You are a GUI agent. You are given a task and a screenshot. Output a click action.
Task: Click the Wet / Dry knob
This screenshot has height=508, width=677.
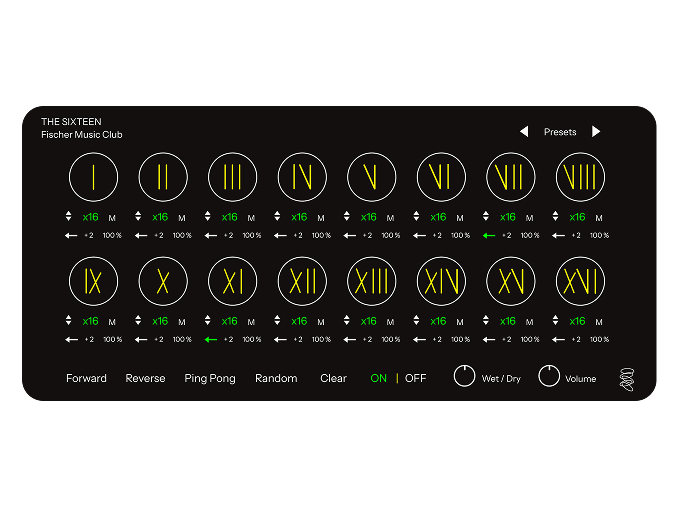click(465, 375)
